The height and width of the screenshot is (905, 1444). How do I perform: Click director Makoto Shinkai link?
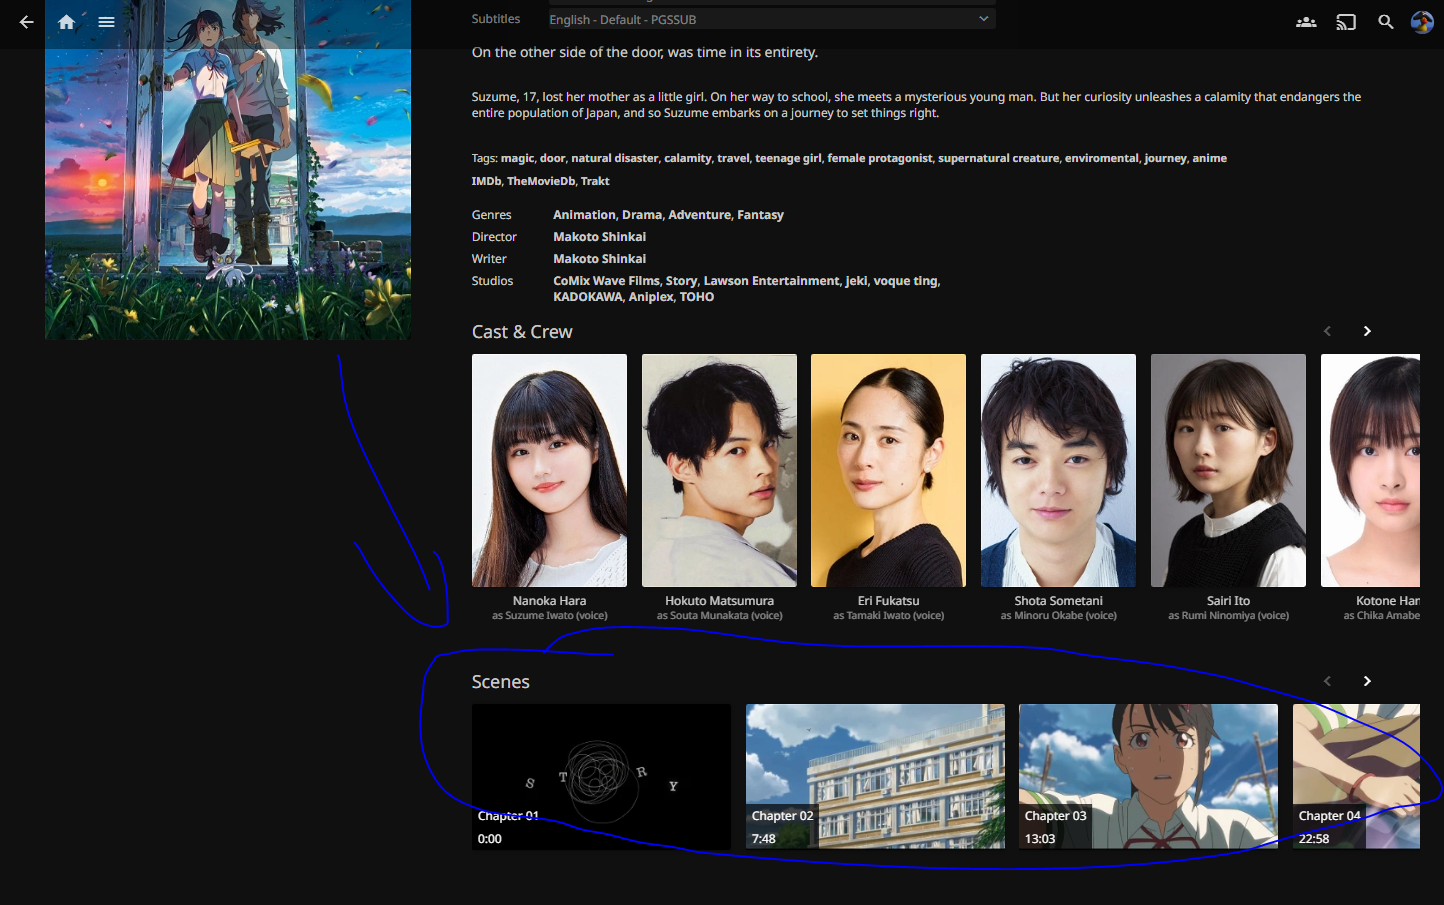pos(599,237)
